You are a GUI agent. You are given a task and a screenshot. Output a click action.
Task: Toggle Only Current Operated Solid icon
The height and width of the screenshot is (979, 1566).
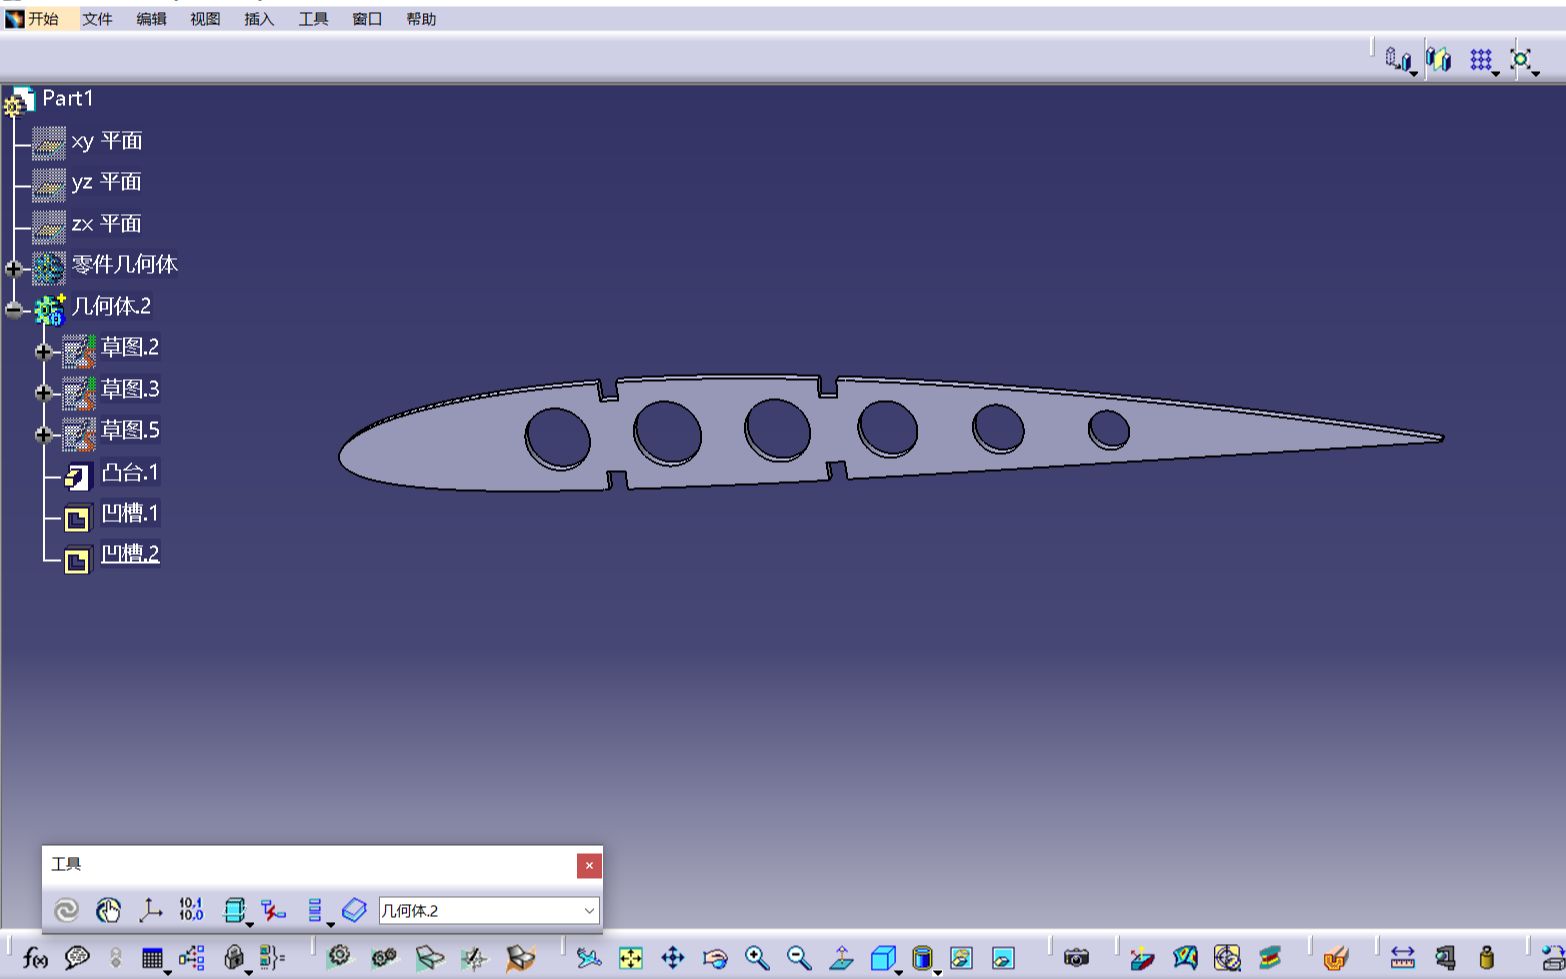pos(233,910)
